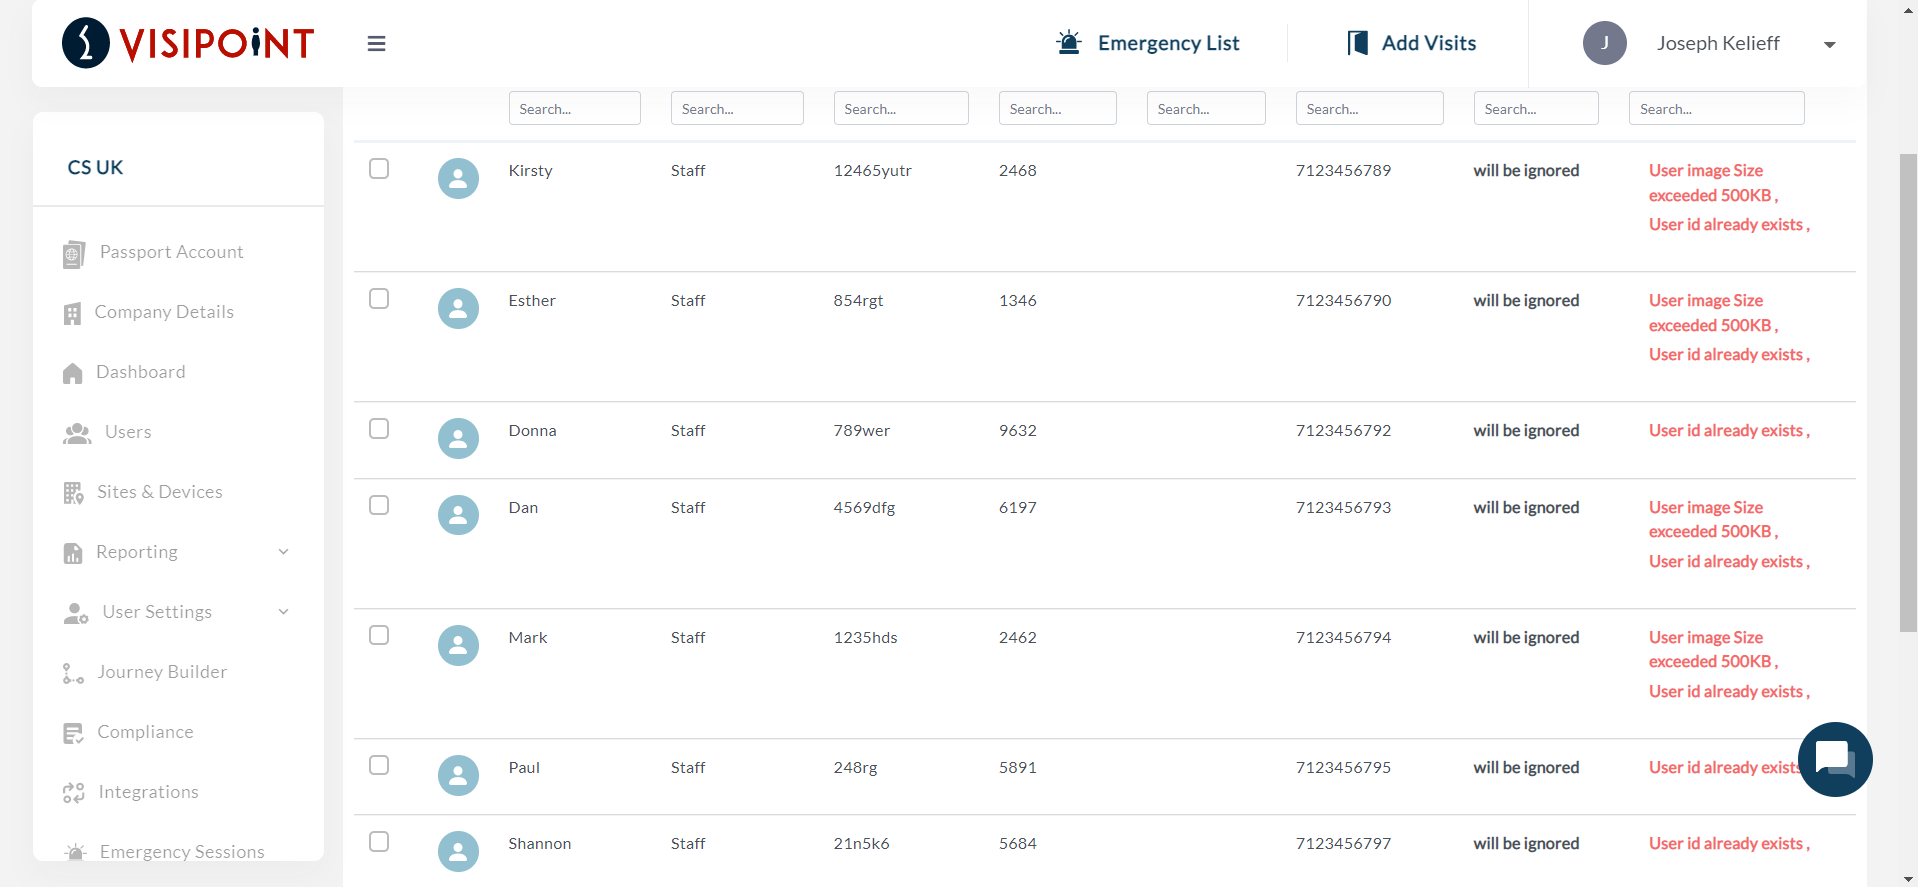Go to Integrations
The height and width of the screenshot is (887, 1918).
(148, 792)
